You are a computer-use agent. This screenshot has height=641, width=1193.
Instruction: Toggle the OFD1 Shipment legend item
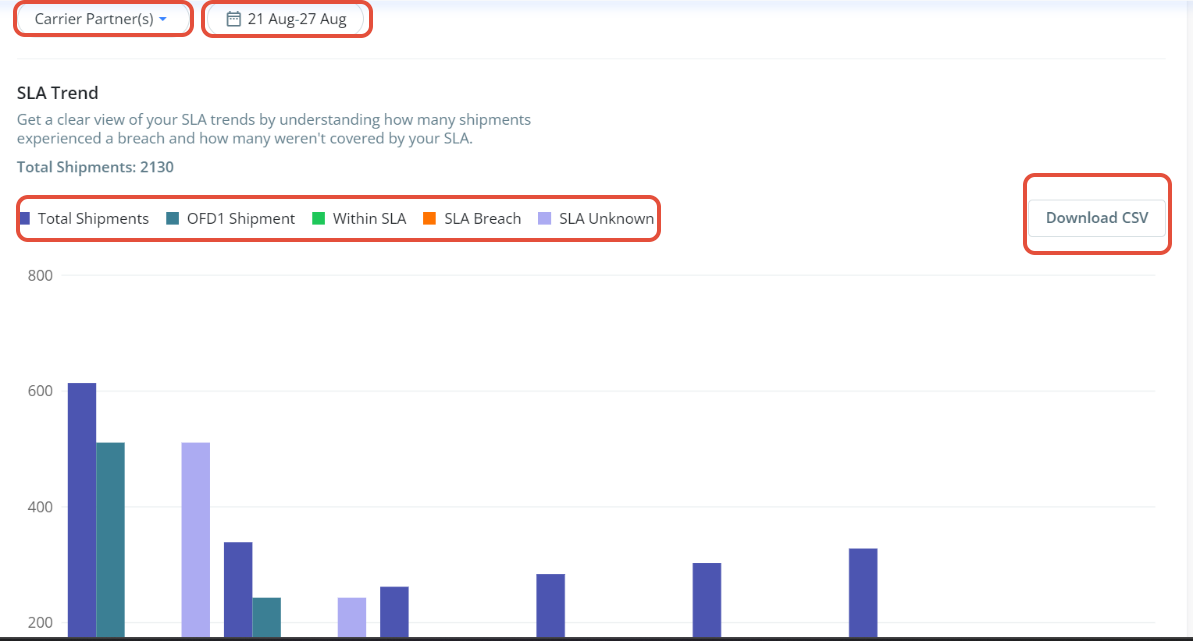click(231, 218)
